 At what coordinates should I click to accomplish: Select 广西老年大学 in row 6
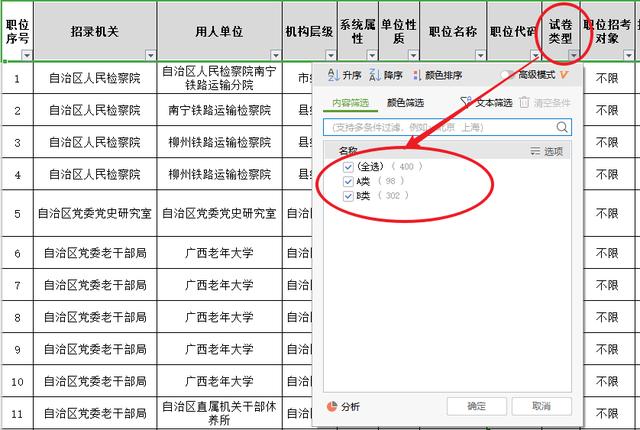(220, 253)
